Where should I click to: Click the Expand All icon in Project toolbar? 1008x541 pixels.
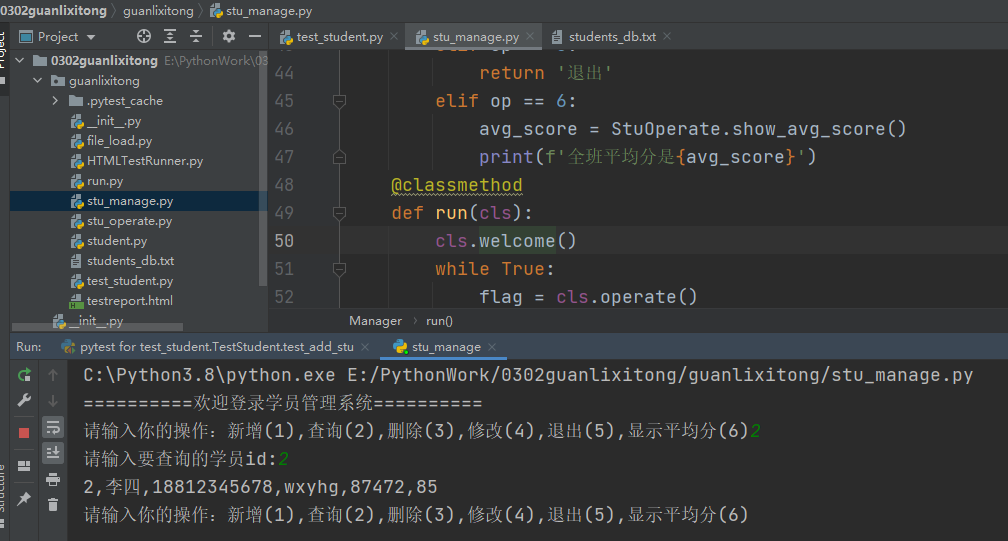tap(170, 37)
